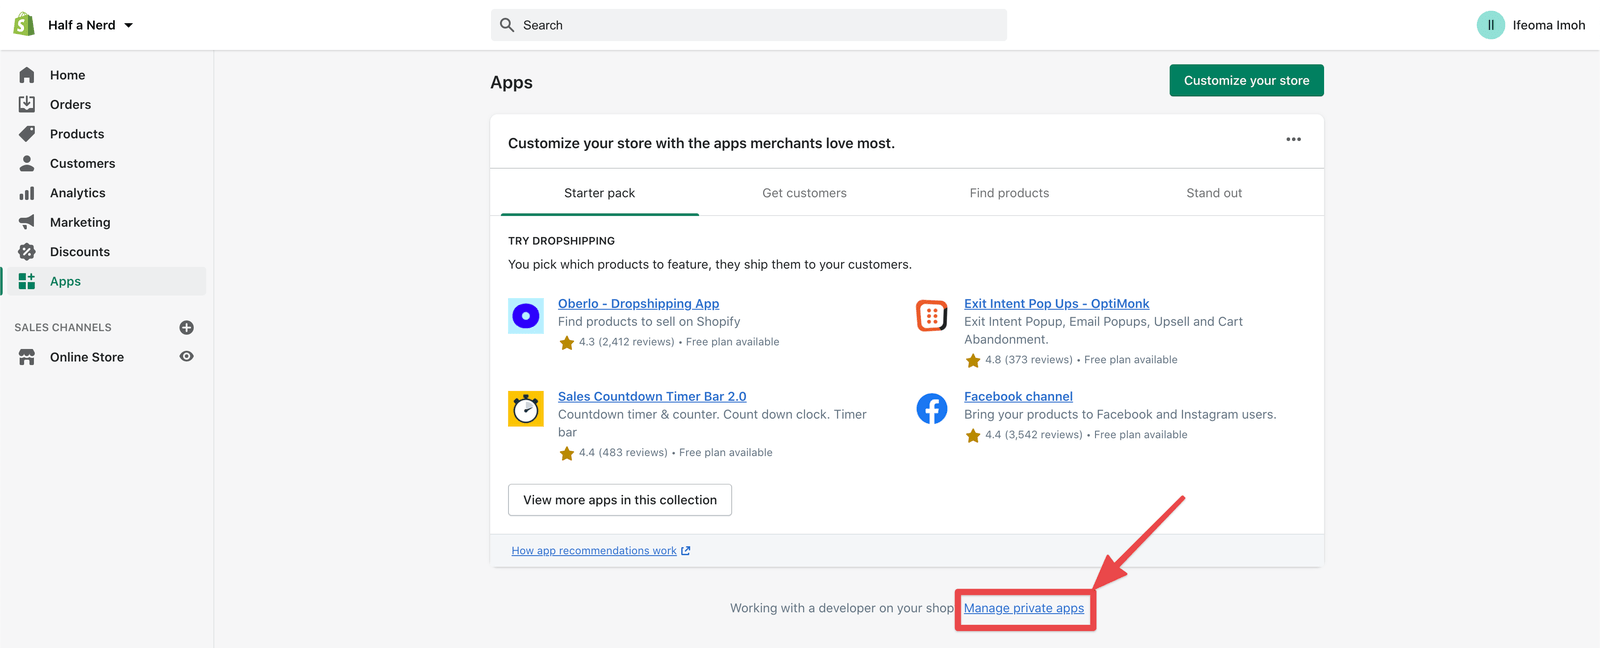This screenshot has height=648, width=1600.
Task: Click the Customize your store button
Action: tap(1246, 81)
